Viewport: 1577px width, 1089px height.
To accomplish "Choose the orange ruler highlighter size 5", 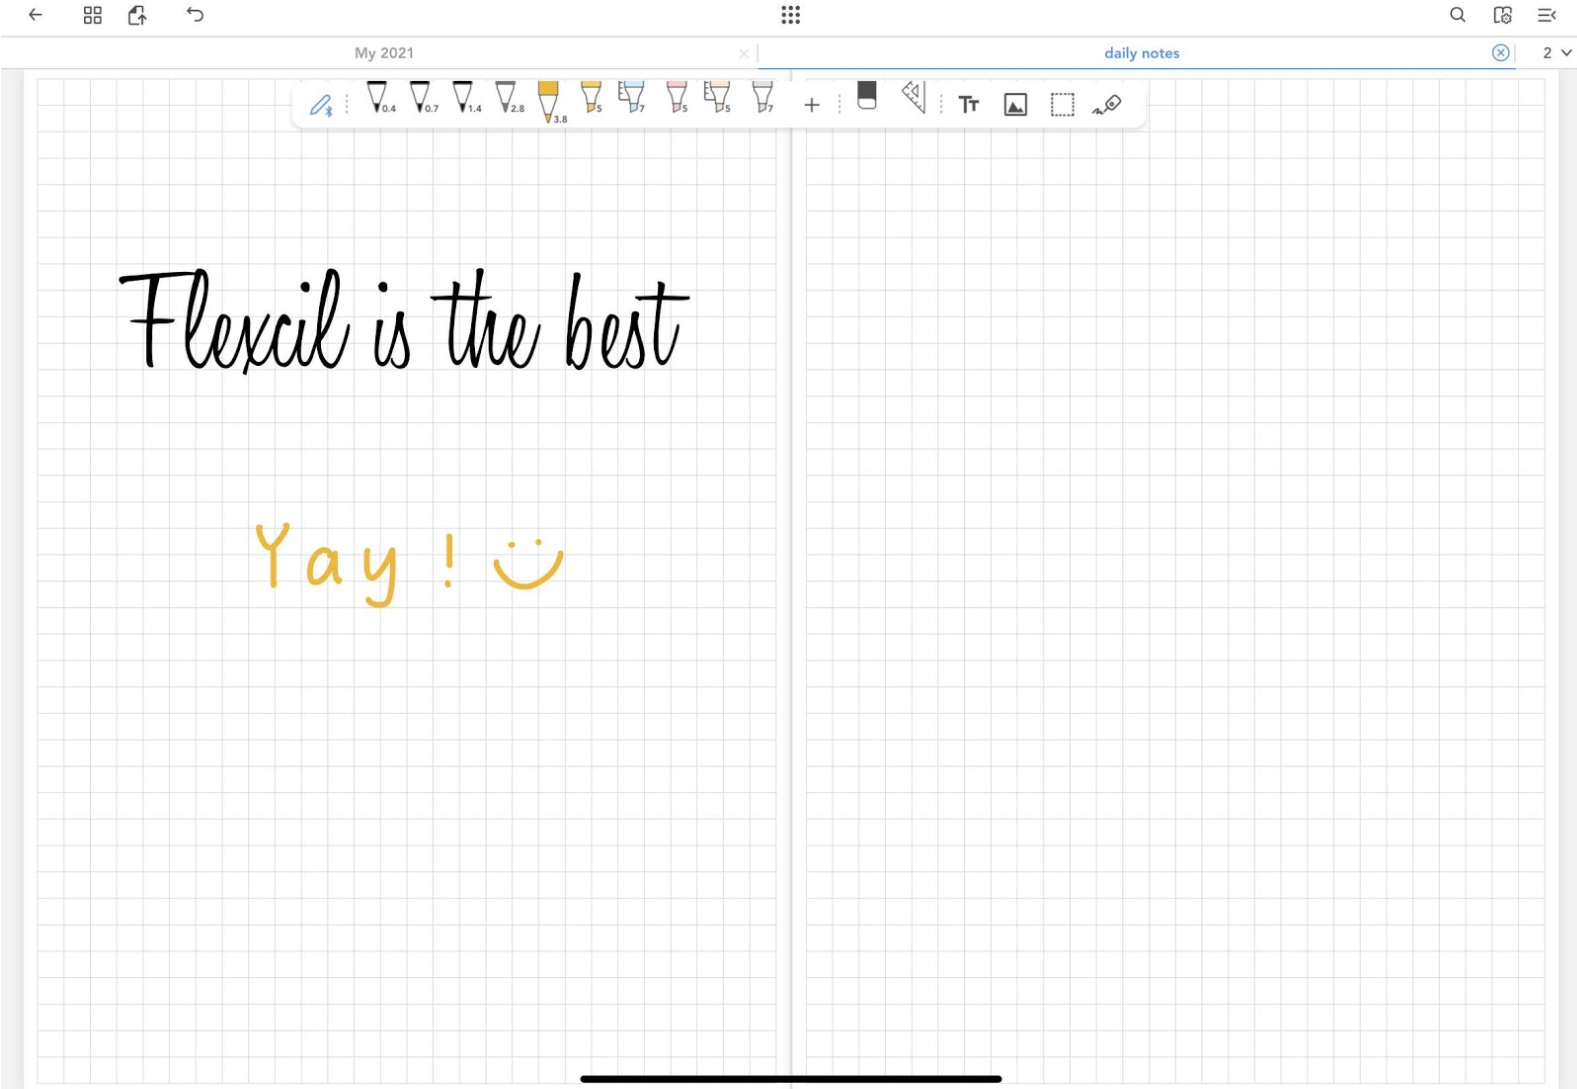I will [717, 98].
